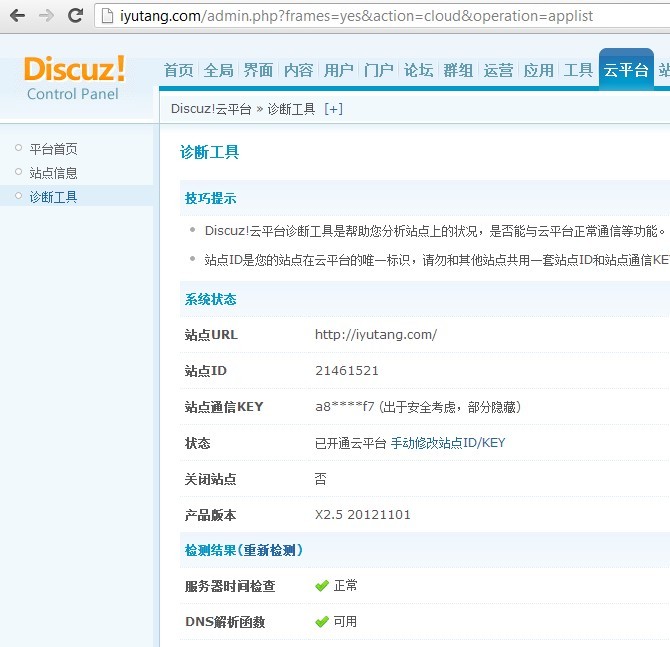Image resolution: width=670 pixels, height=647 pixels.
Task: Click the 站点ID row label
Action: click(206, 371)
